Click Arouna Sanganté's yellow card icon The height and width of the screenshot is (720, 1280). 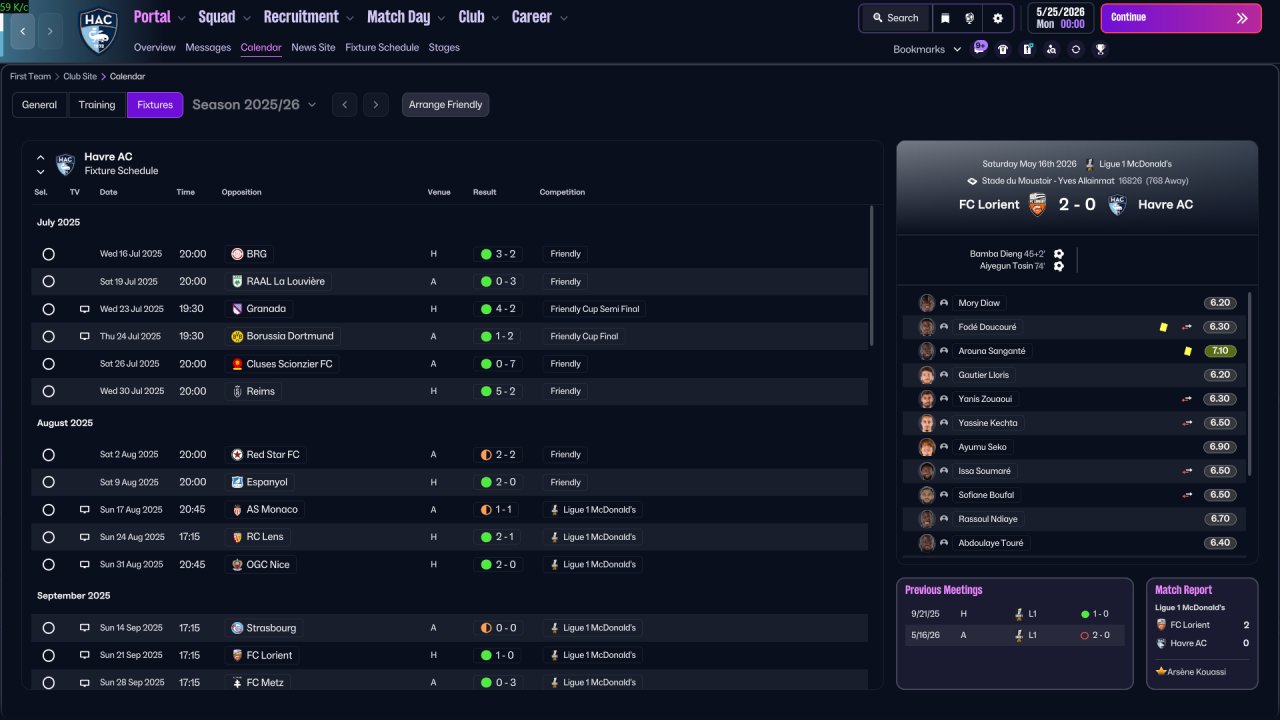tap(1187, 351)
